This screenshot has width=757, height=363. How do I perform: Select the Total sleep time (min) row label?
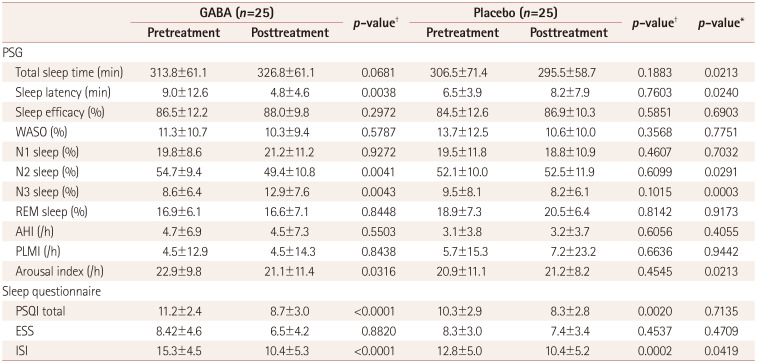tap(69, 72)
